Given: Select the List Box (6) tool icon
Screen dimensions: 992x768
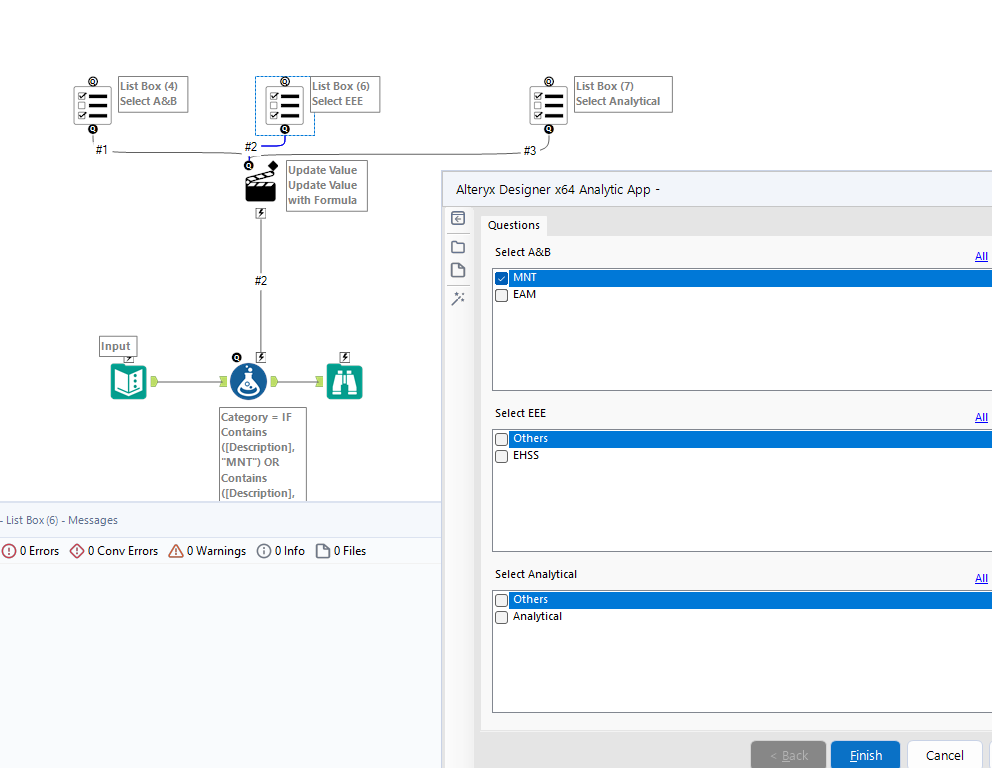Looking at the screenshot, I should pyautogui.click(x=285, y=105).
